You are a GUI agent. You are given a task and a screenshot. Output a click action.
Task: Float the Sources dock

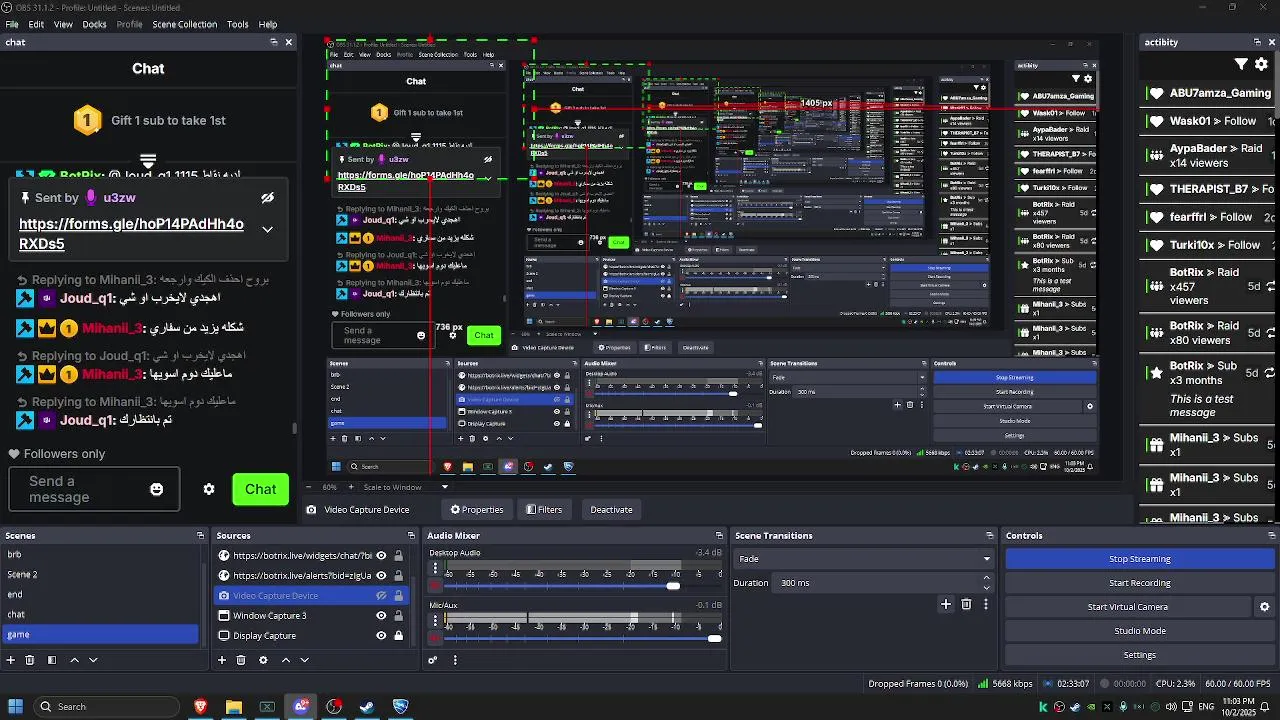point(411,536)
